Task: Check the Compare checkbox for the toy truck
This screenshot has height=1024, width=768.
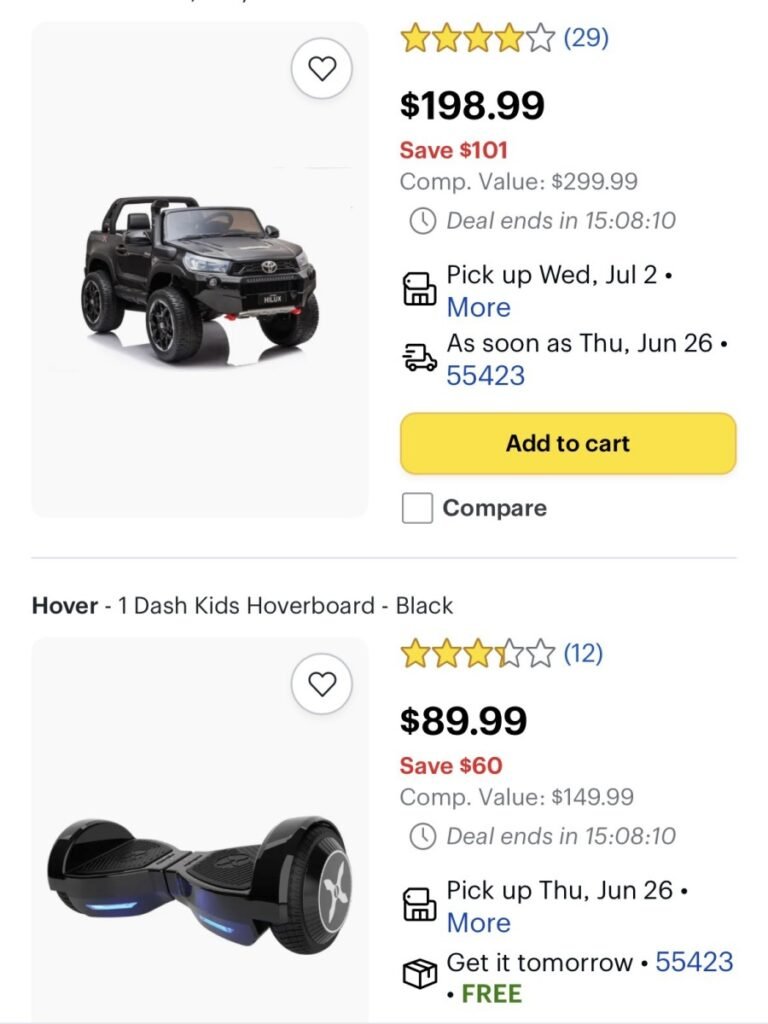Action: (417, 508)
